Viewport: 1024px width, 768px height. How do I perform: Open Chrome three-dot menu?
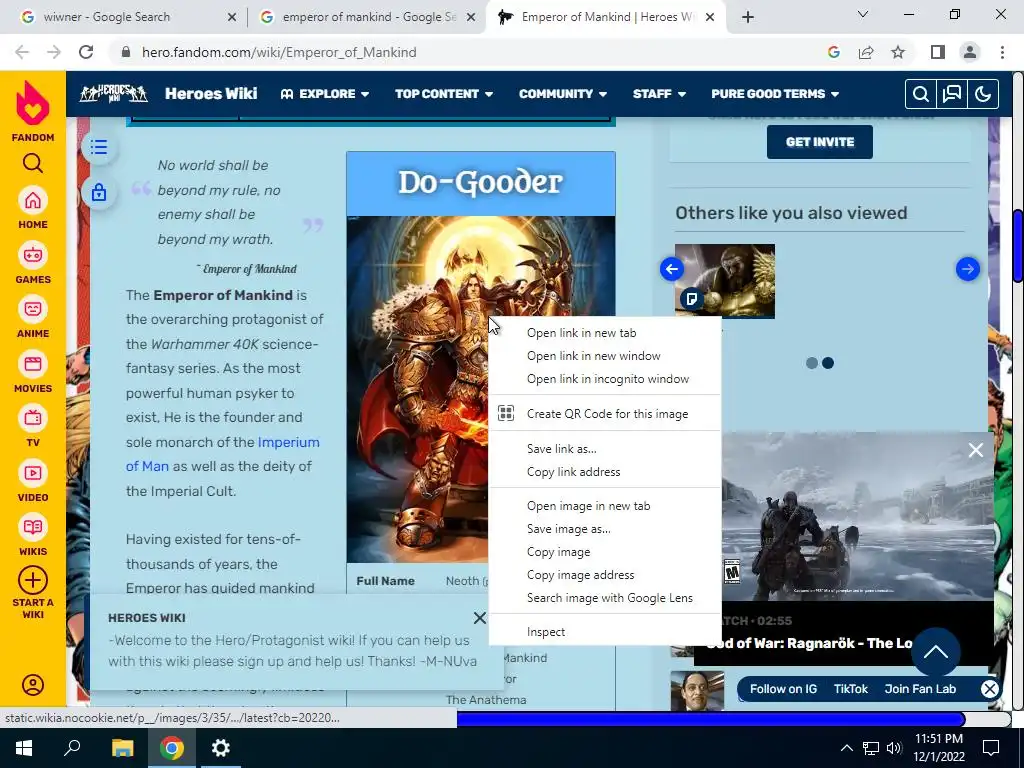(x=1002, y=52)
